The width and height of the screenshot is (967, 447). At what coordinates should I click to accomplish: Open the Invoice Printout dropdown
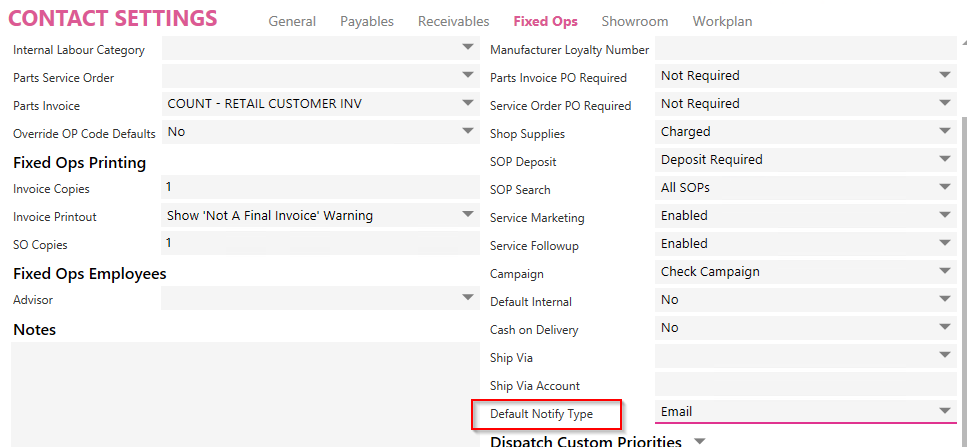coord(320,216)
